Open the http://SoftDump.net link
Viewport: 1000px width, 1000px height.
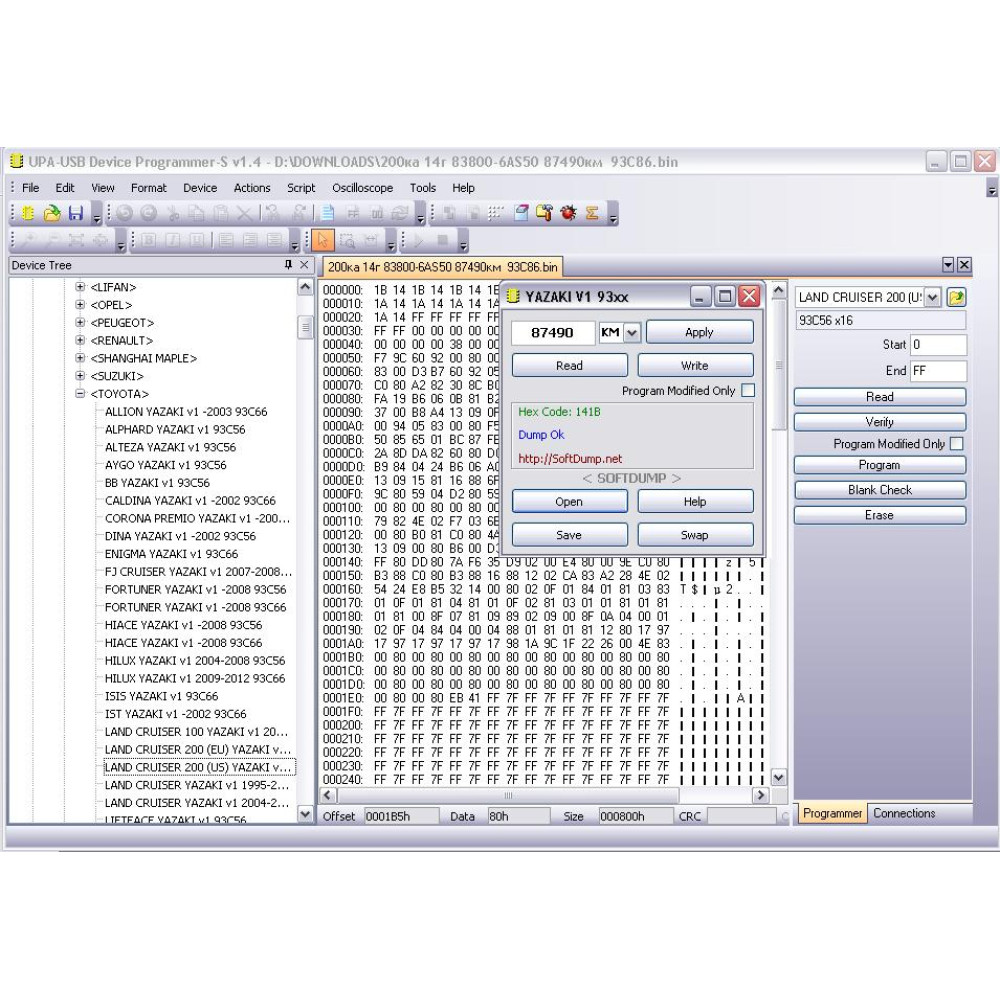point(570,459)
